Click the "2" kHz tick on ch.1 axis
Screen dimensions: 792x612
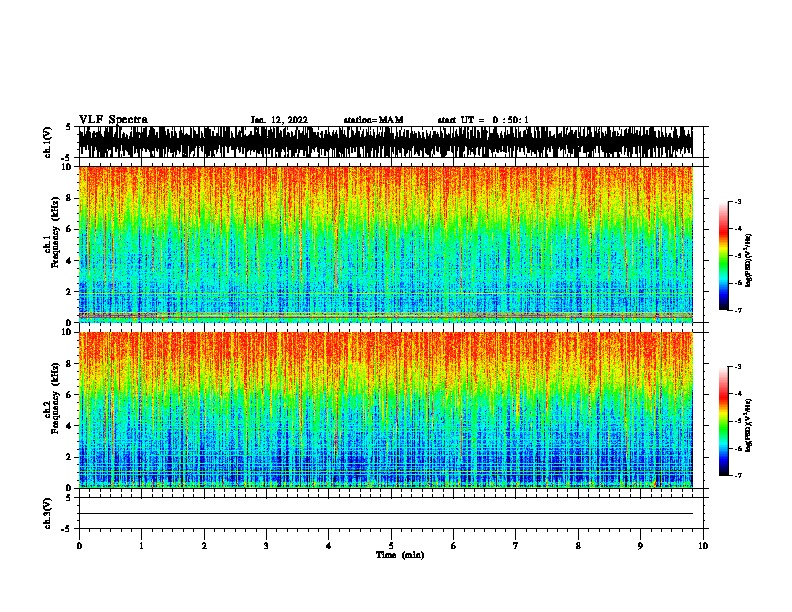click(69, 292)
